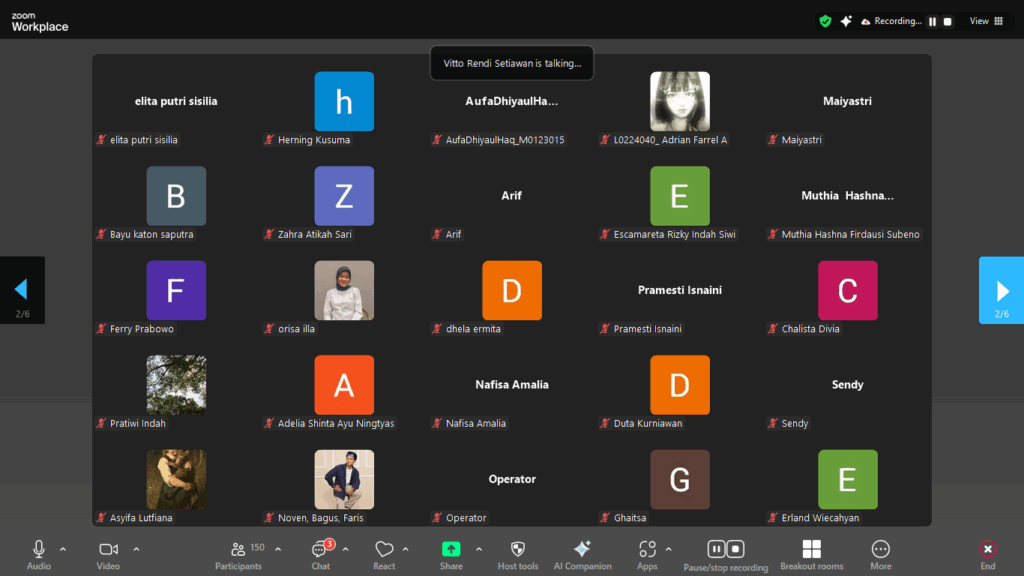
Task: Select Chalista Divia's C avatar
Action: (x=848, y=290)
